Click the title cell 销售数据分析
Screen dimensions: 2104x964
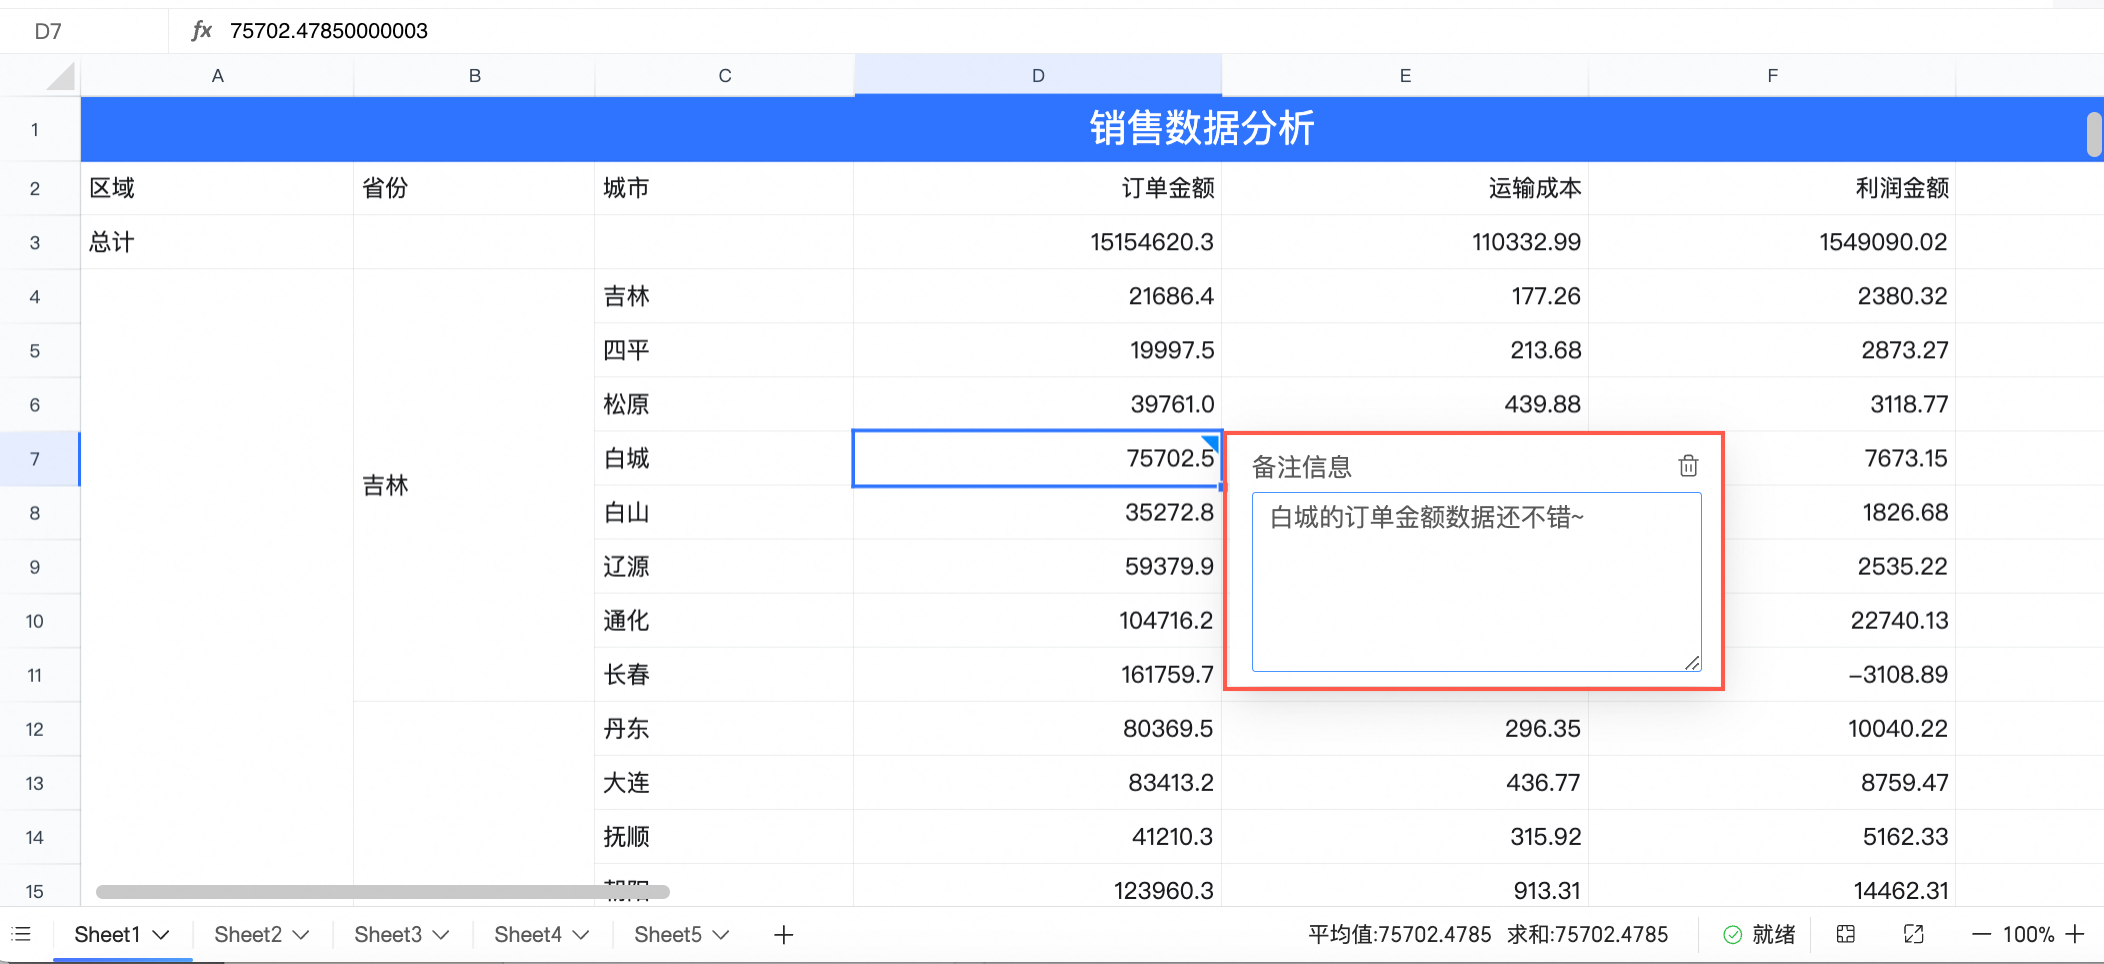pyautogui.click(x=1201, y=129)
